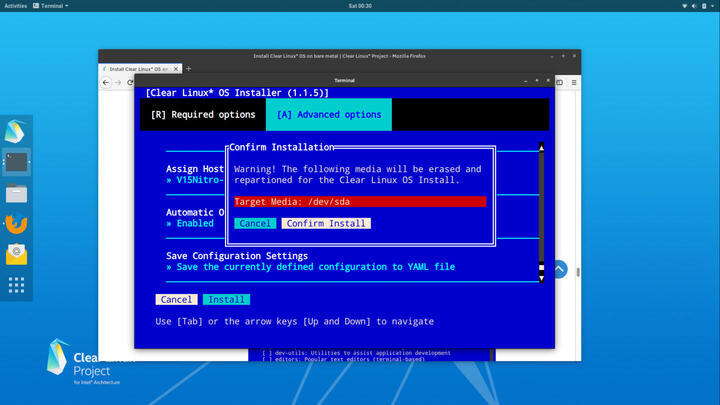Cancel the Confirm Installation dialog
Image resolution: width=720 pixels, height=405 pixels.
coord(255,224)
